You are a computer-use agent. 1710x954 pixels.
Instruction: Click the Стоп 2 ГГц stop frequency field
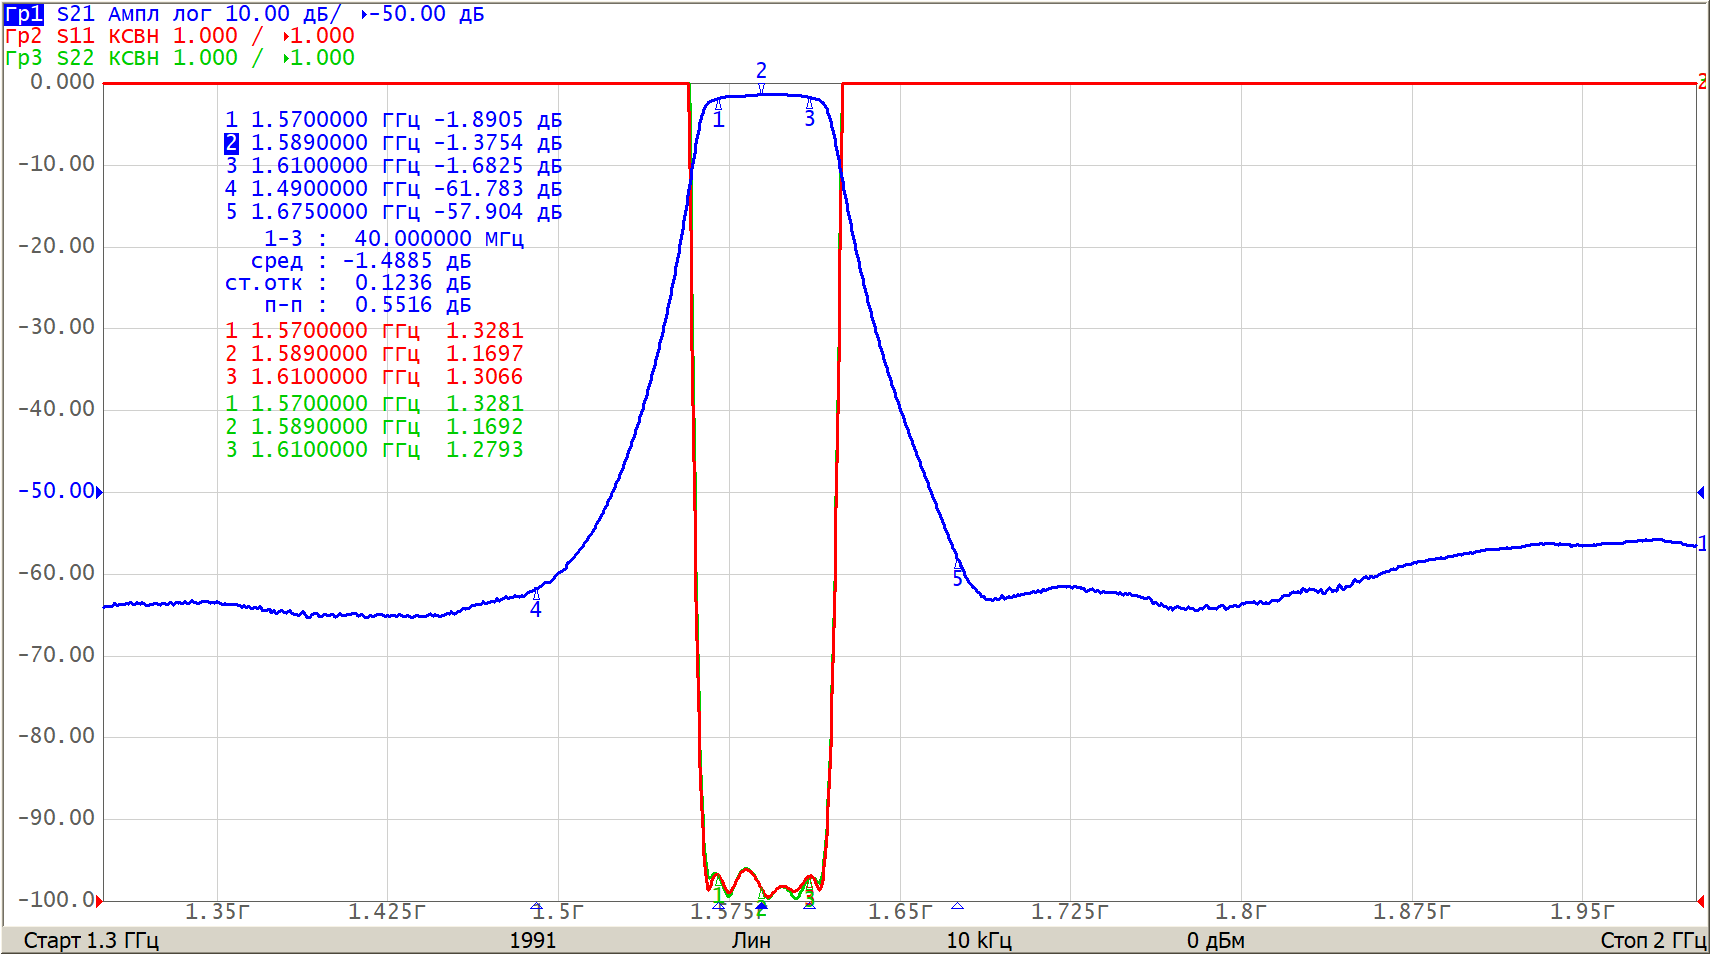click(1652, 940)
